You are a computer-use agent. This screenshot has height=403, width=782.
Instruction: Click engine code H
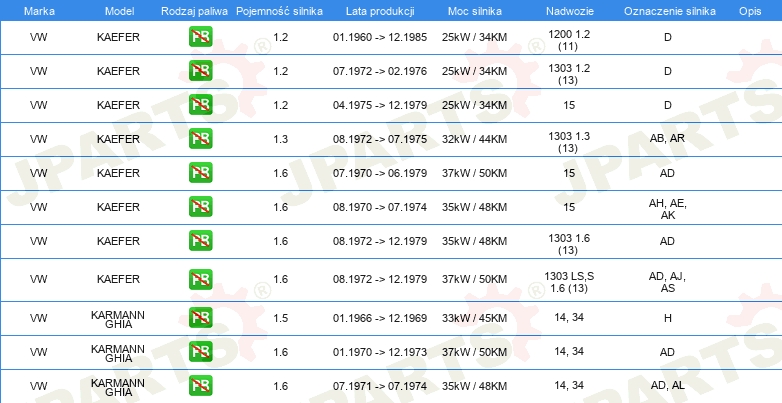(668, 318)
